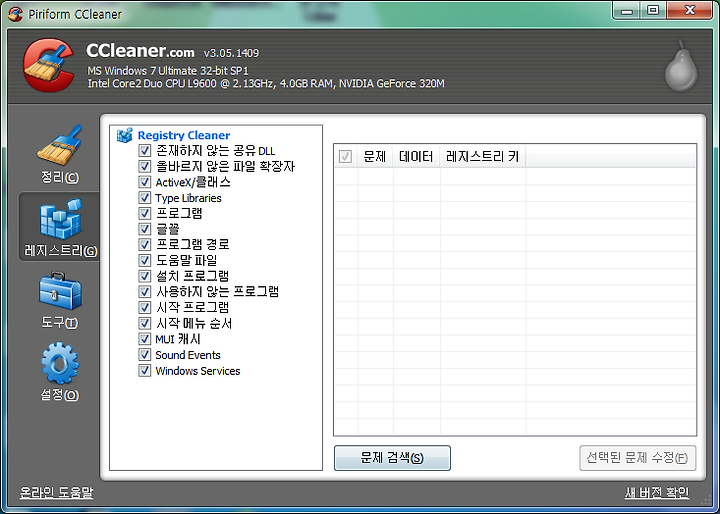Image resolution: width=720 pixels, height=514 pixels.
Task: Sort by the 레지스트리 키 column header
Action: point(483,157)
